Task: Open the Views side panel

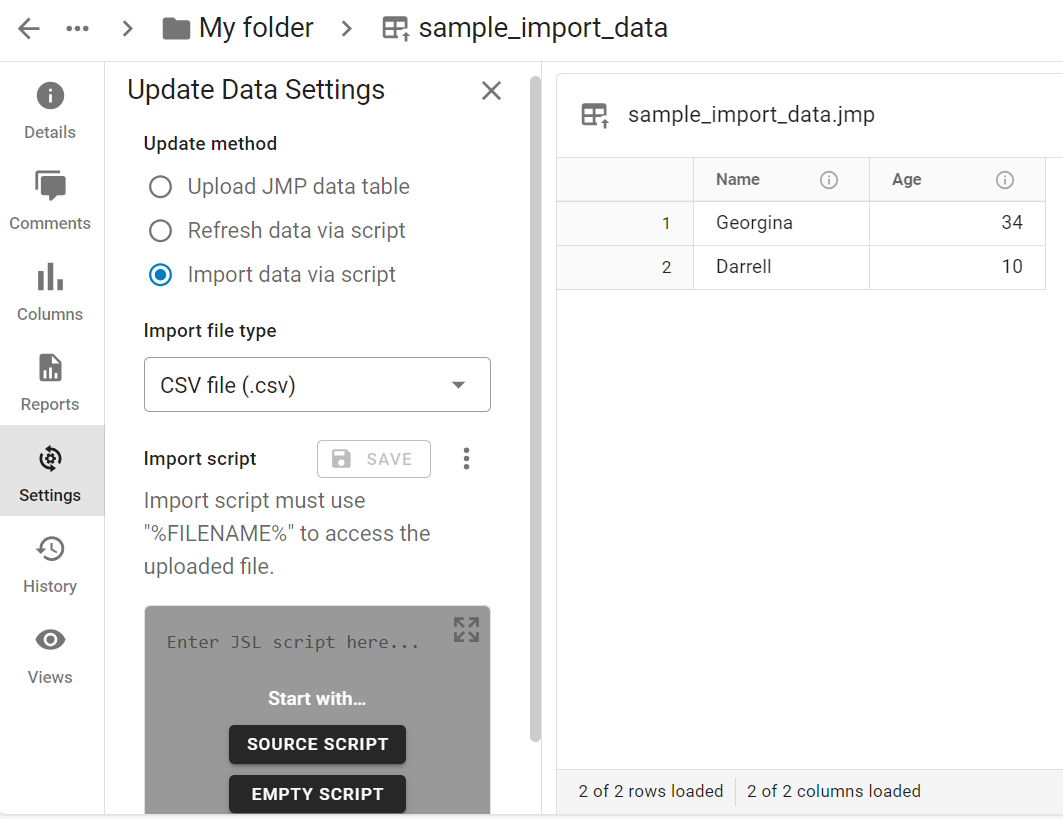Action: point(50,655)
